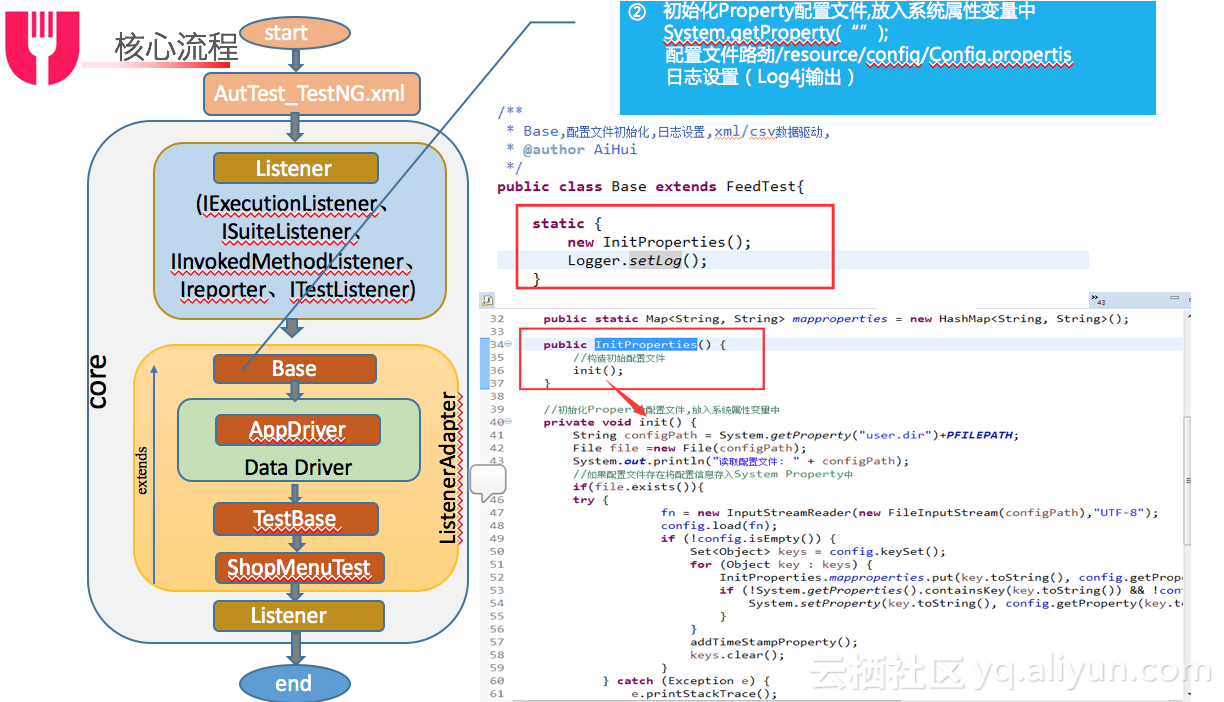Click IExecutionListener in the listener list

pyautogui.click(x=289, y=204)
